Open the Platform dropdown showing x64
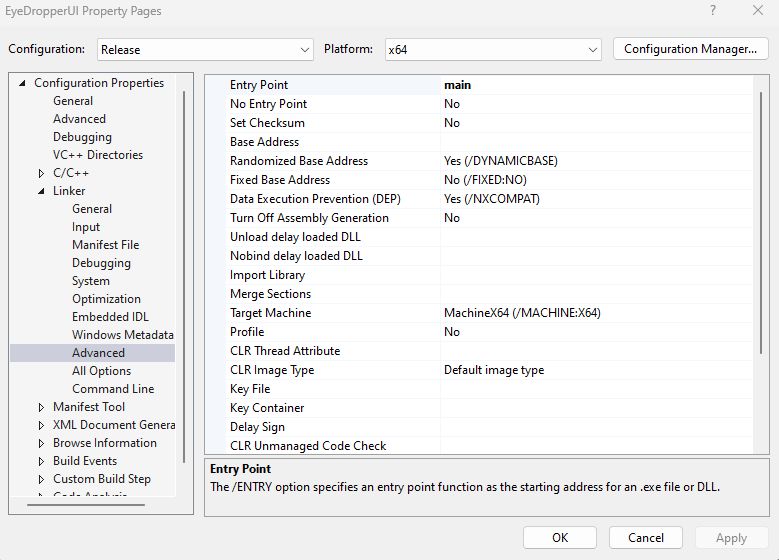This screenshot has width=779, height=560. tap(493, 50)
